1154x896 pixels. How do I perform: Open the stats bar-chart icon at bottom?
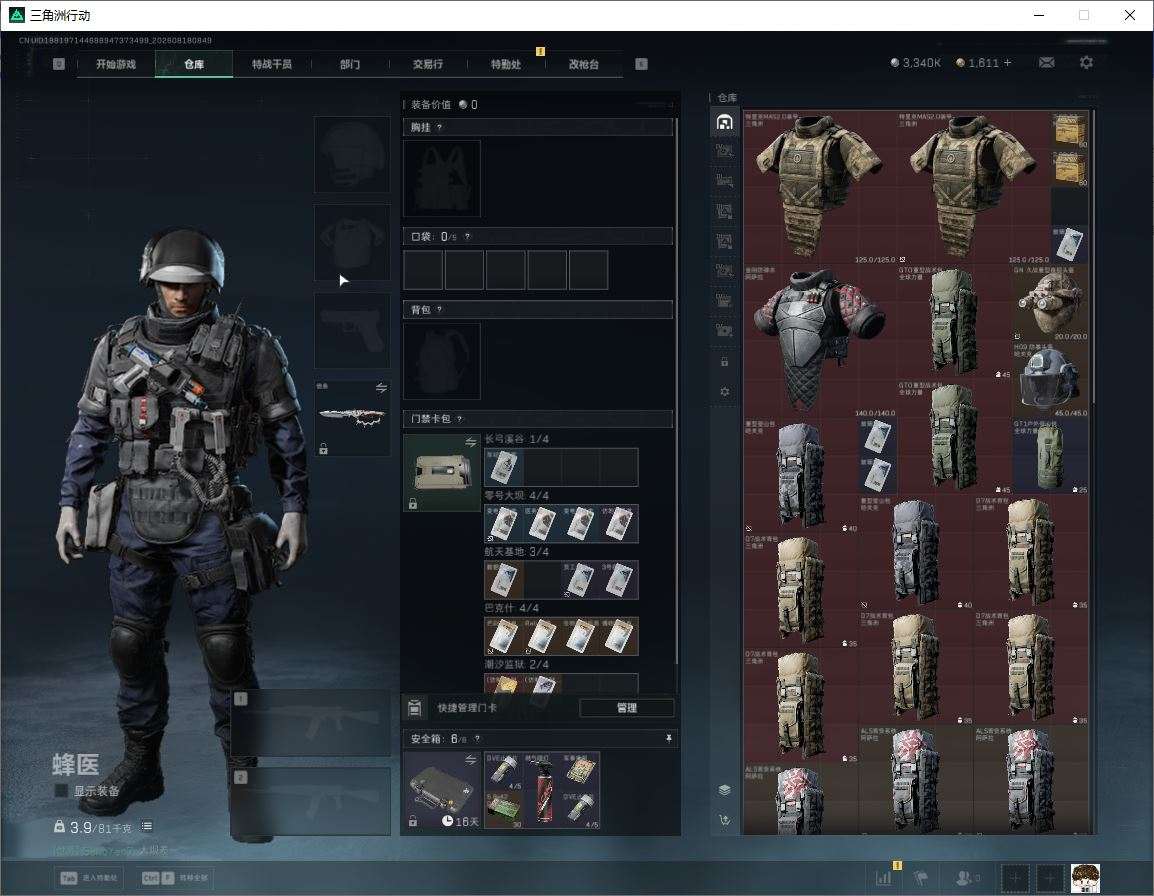pyautogui.click(x=882, y=878)
